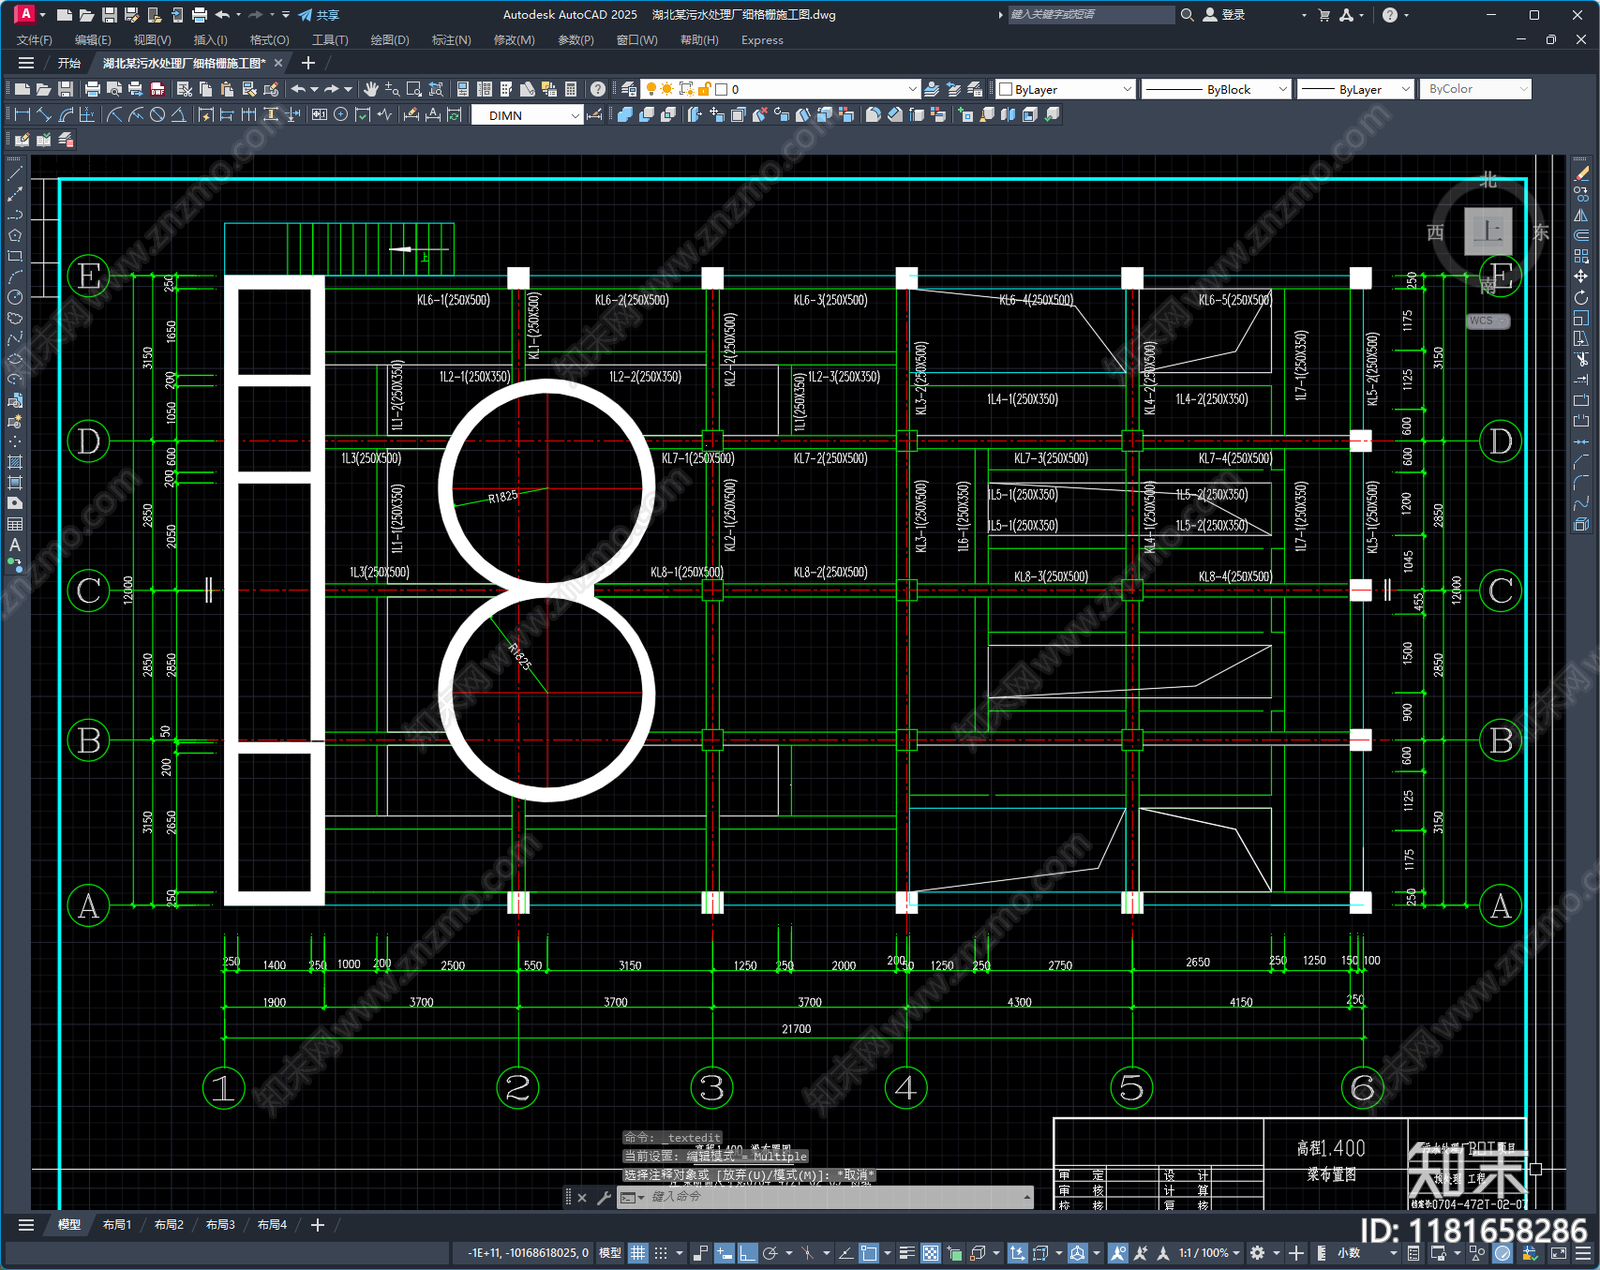The width and height of the screenshot is (1600, 1270).
Task: Click the Solid Union icon
Action: [x=625, y=115]
